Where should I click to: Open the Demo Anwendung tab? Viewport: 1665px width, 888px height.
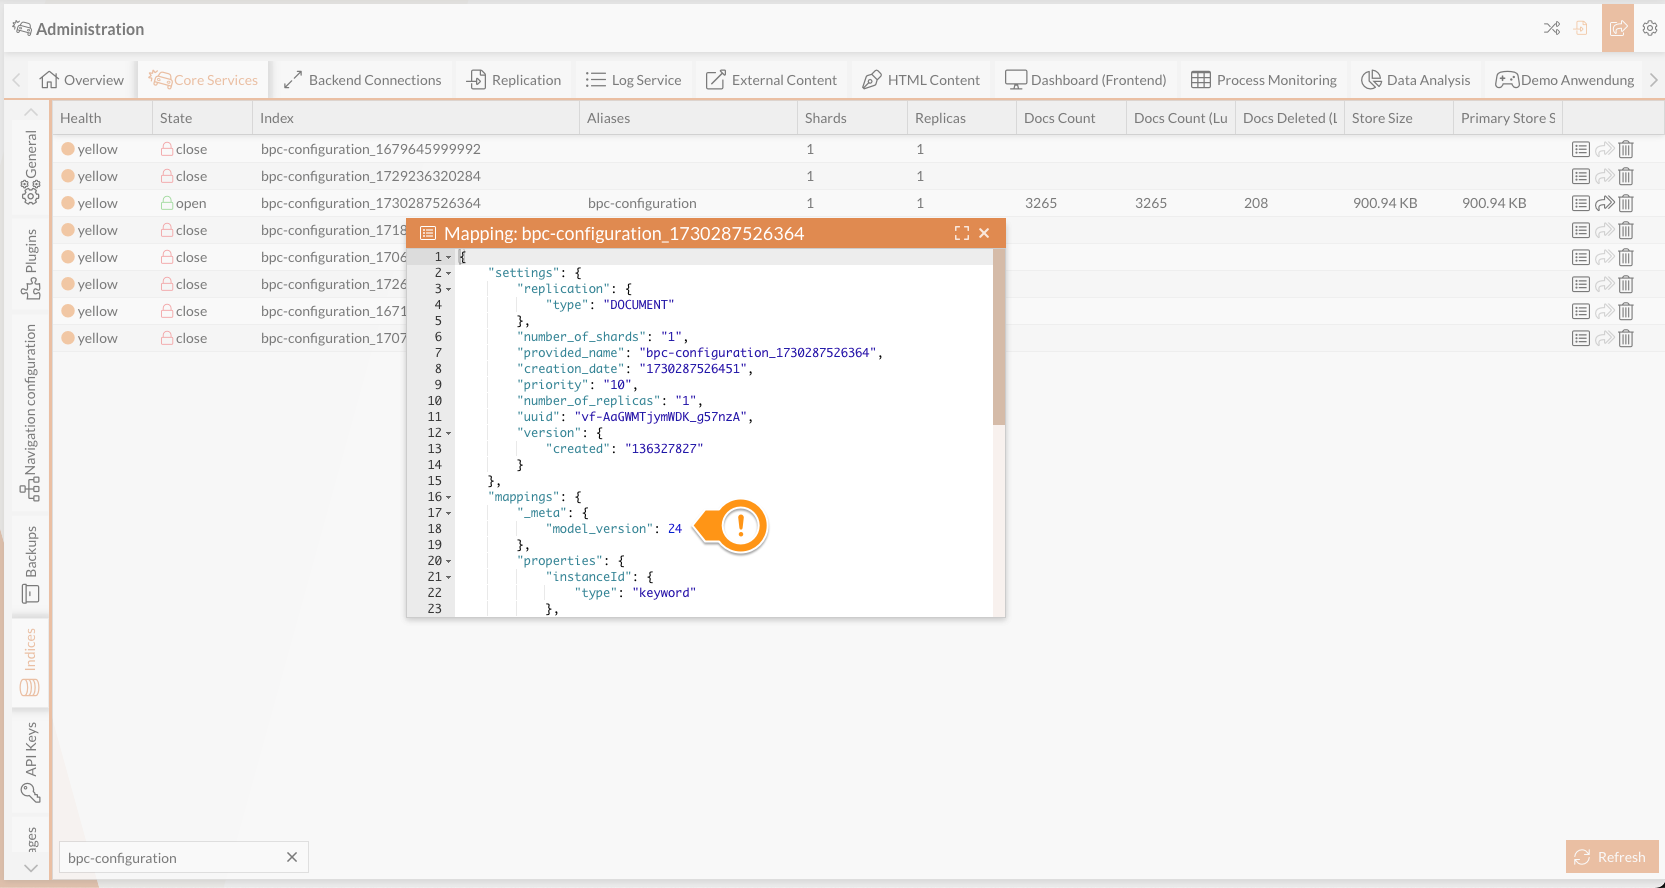tap(1565, 80)
